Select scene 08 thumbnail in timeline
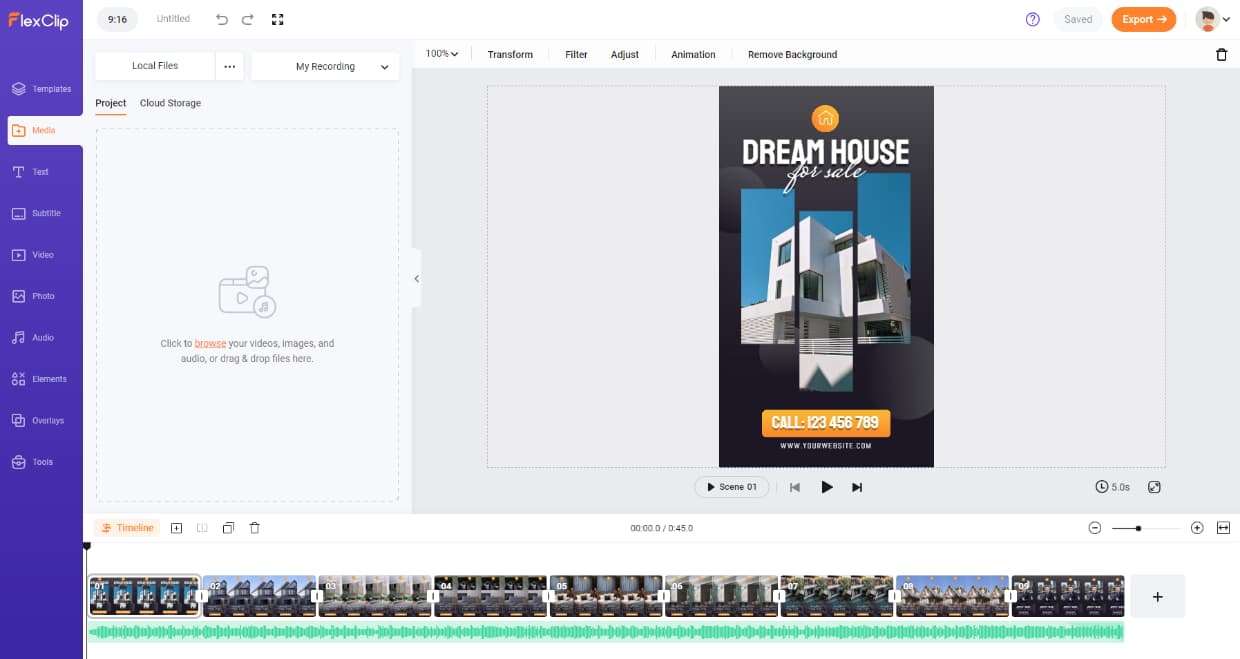This screenshot has width=1240, height=659. tap(952, 596)
